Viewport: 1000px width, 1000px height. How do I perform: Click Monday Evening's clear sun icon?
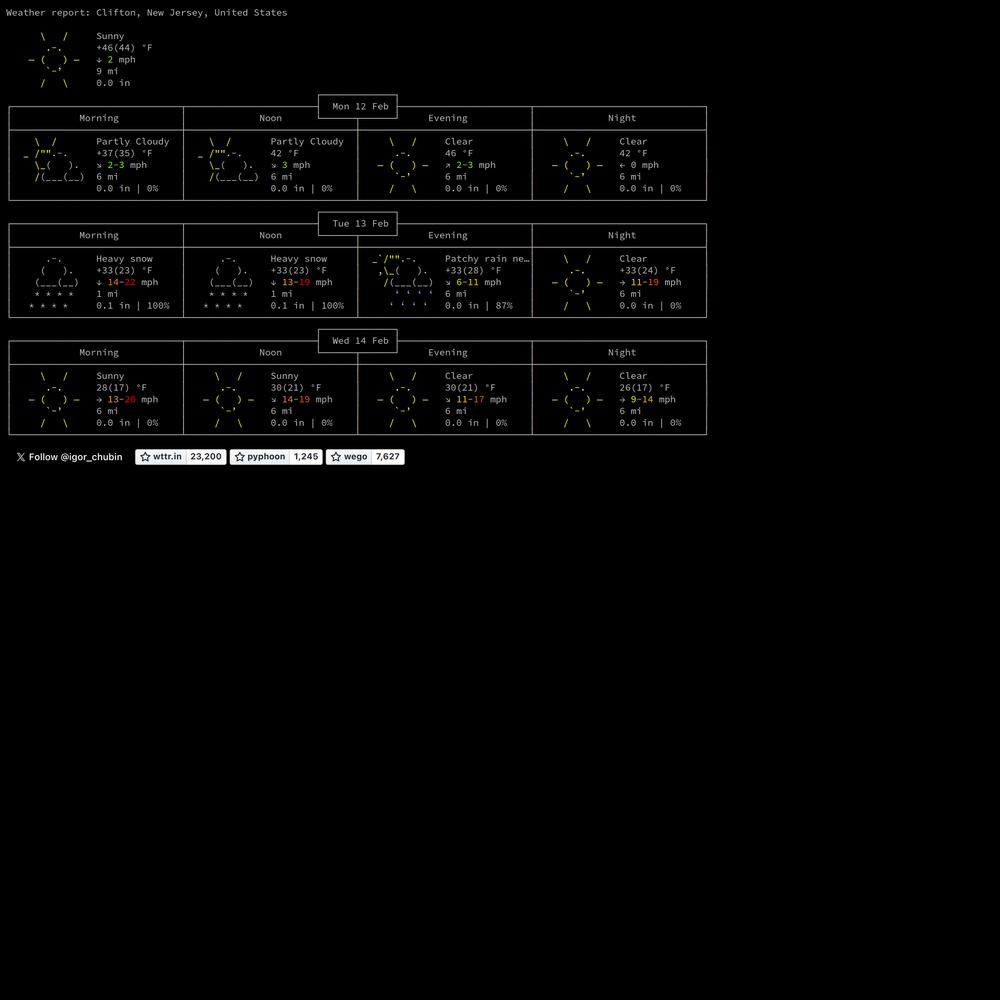(x=403, y=165)
